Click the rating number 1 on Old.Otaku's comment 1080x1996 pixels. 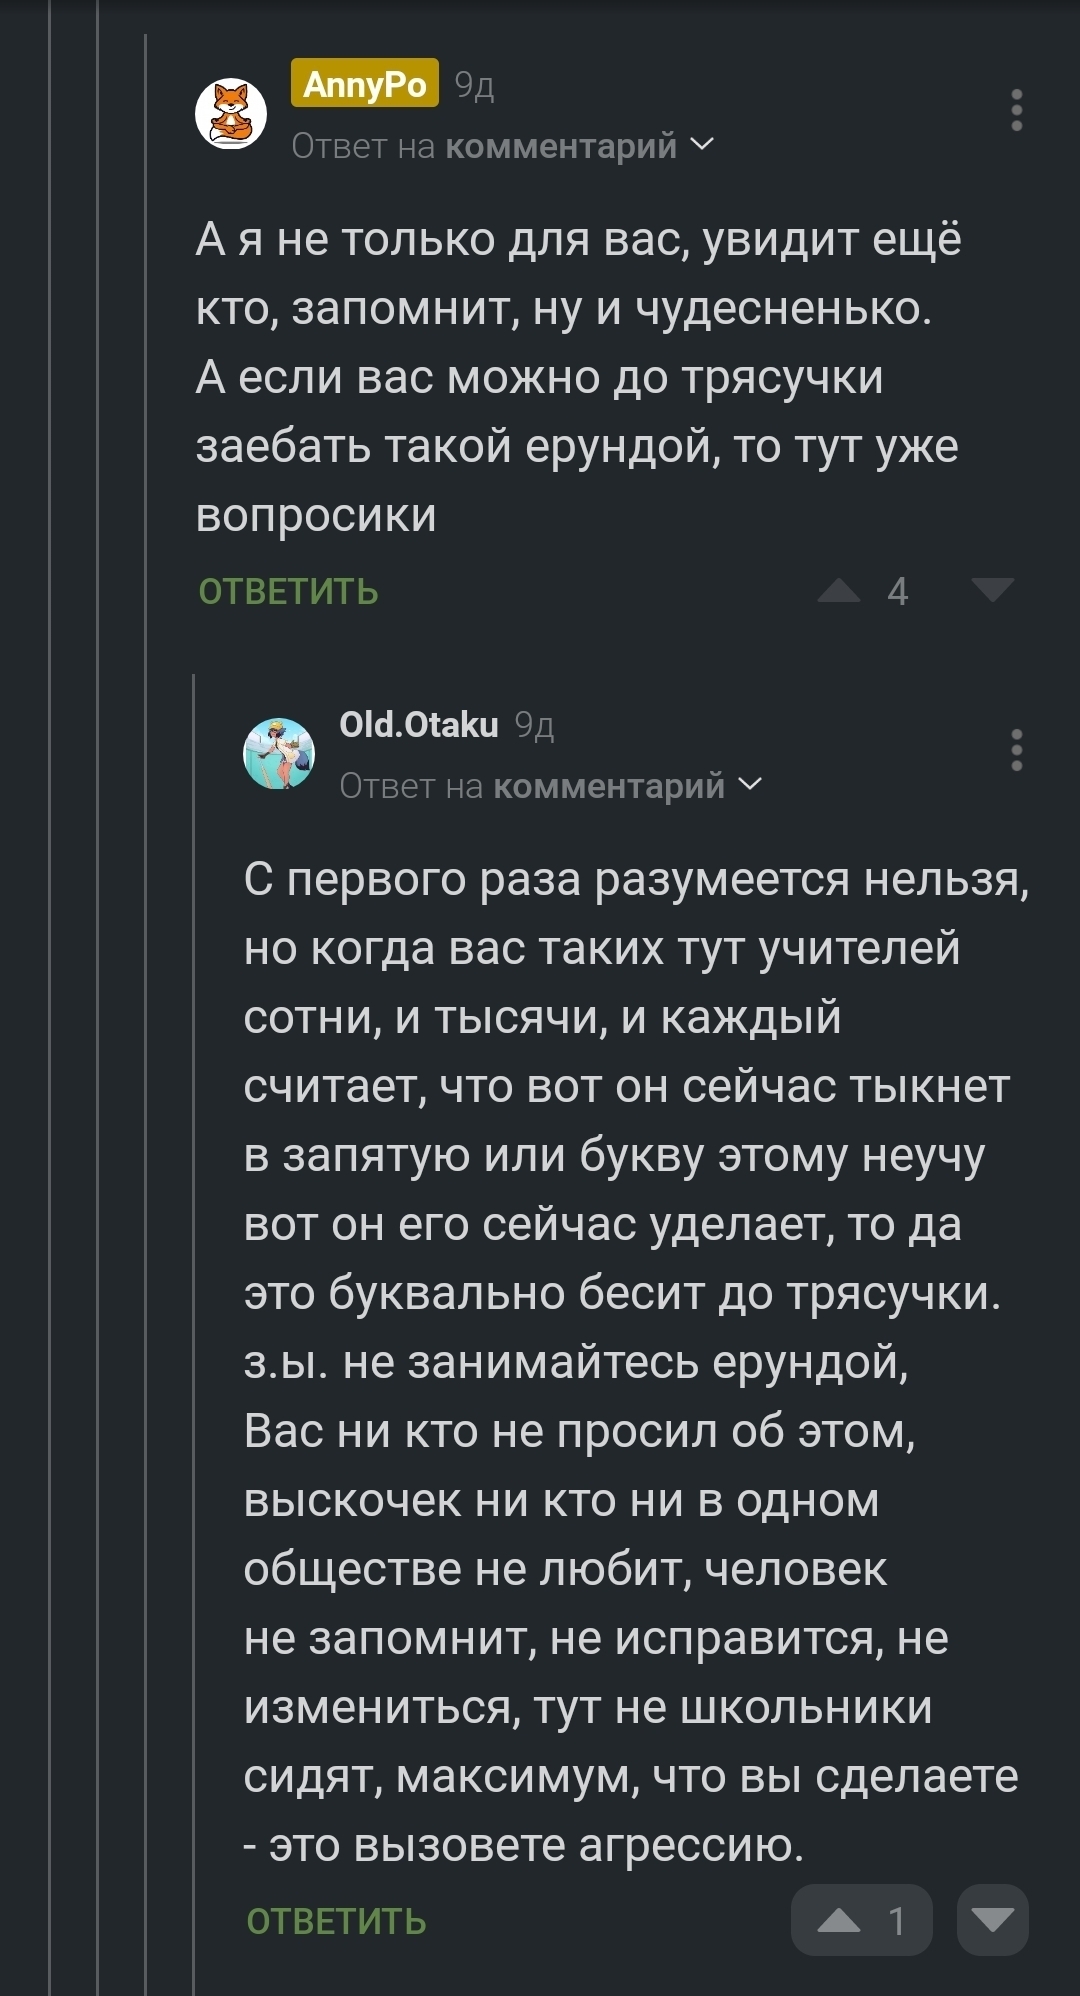point(897,1920)
